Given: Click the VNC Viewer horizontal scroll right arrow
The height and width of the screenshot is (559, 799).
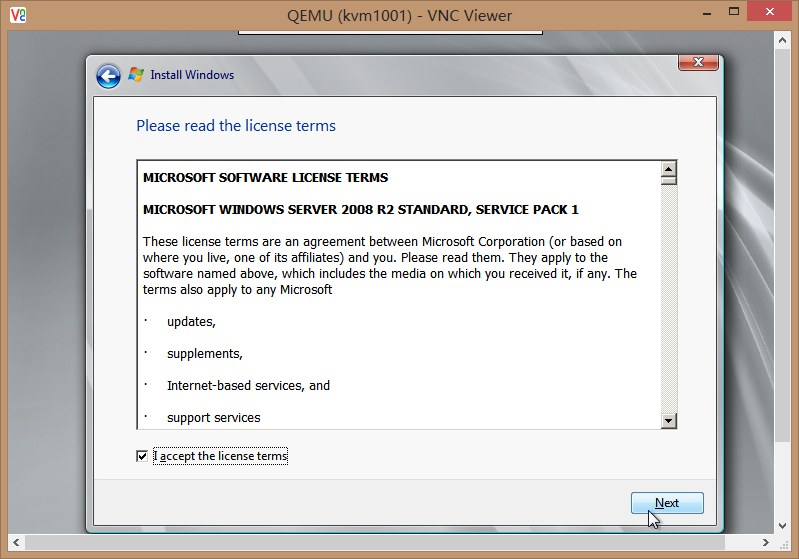Looking at the screenshot, I should [765, 543].
